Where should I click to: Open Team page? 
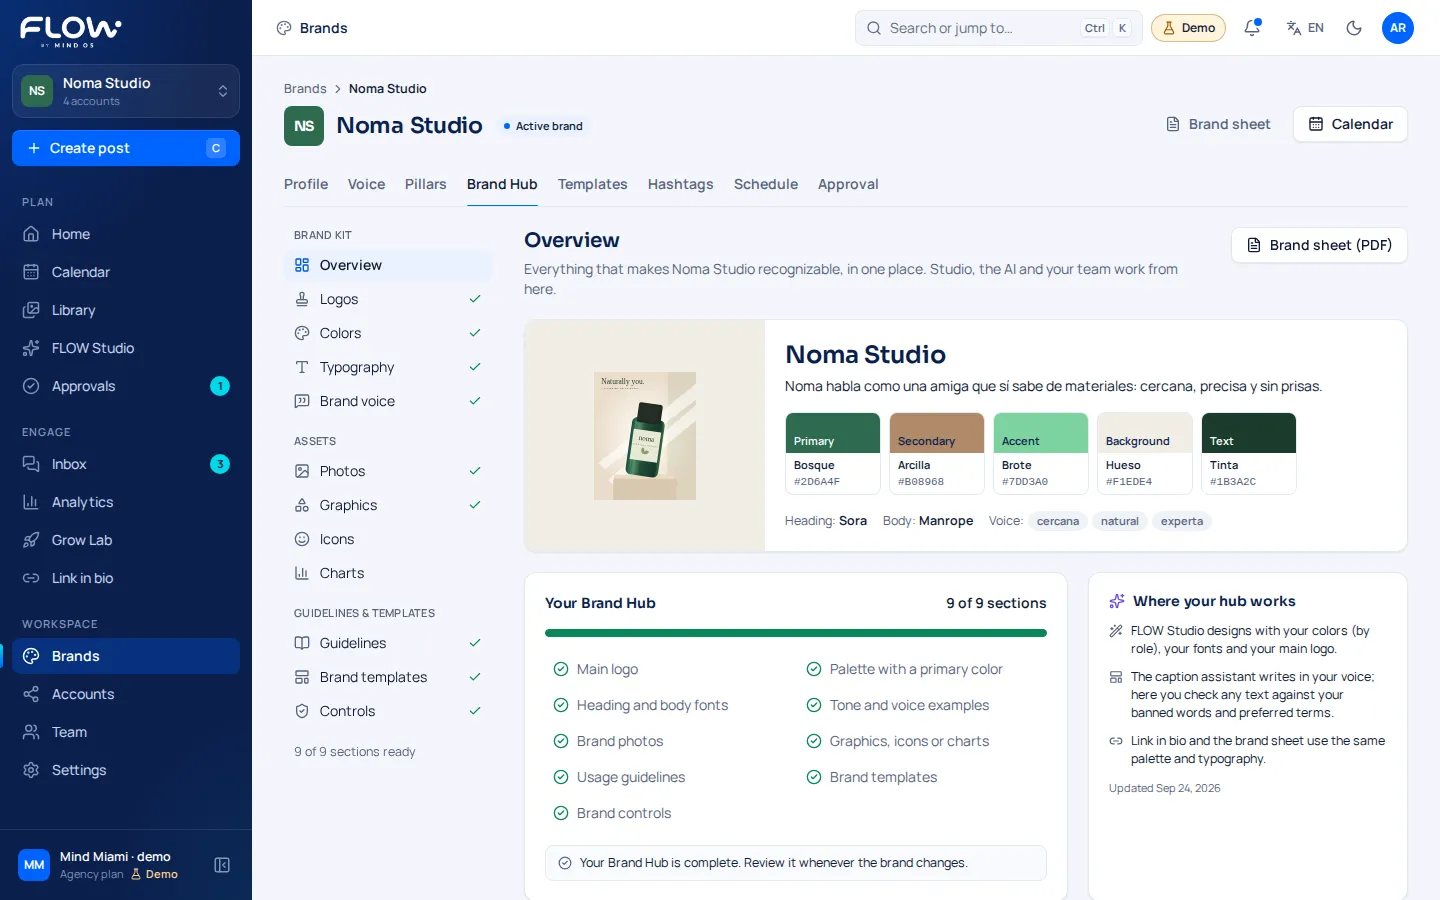tap(126, 732)
